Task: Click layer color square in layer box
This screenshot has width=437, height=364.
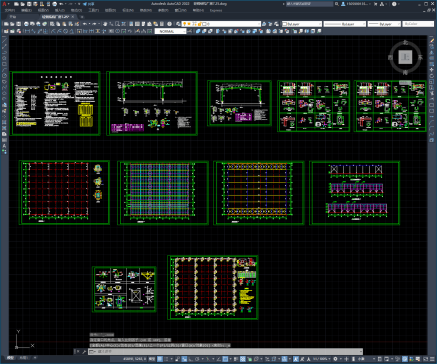Action: (x=204, y=24)
